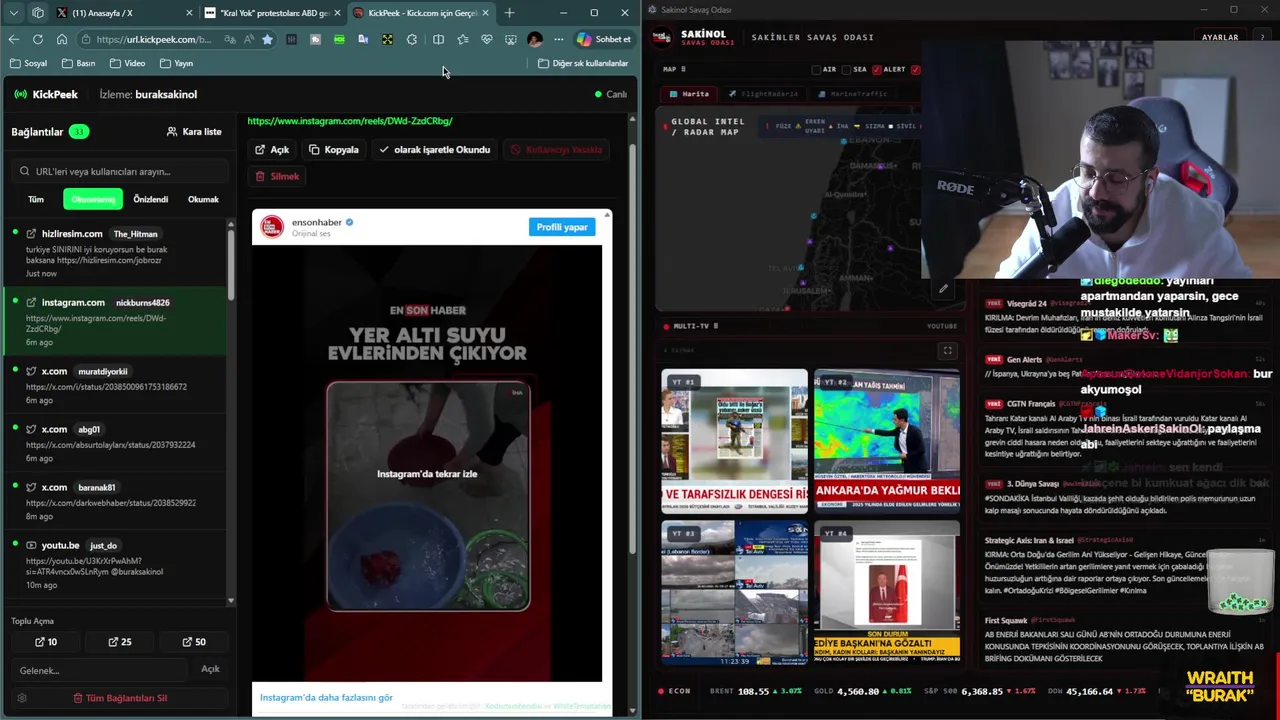Bulk open 50 links
Screen dimensions: 1280x720
tap(194, 642)
